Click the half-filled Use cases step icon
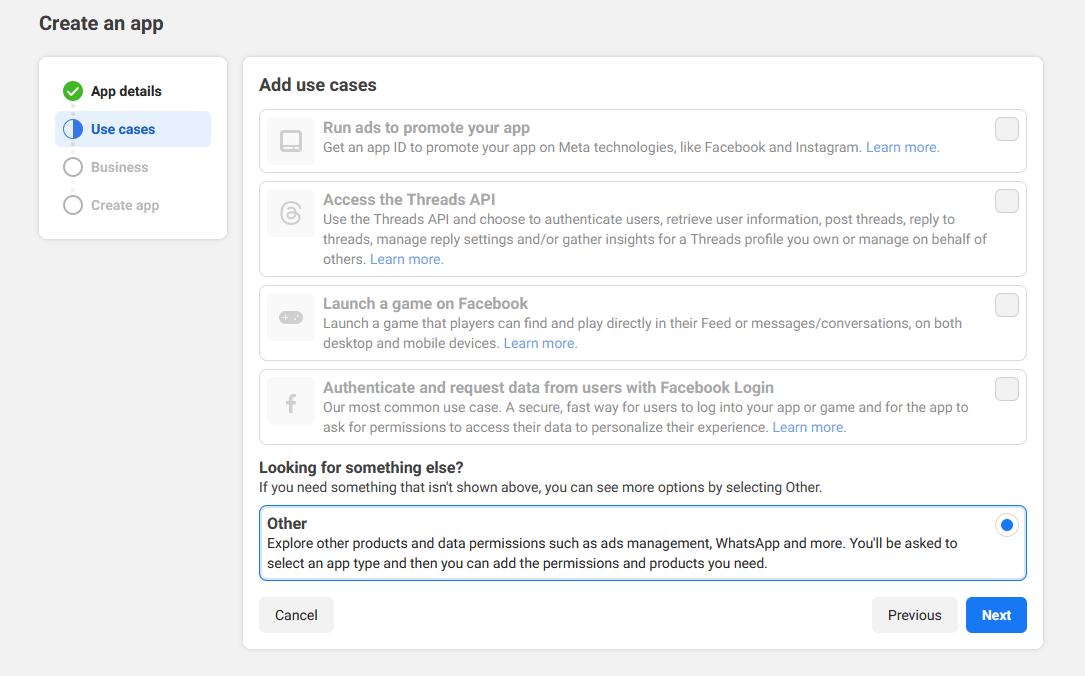This screenshot has height=676, width=1085. 73,129
